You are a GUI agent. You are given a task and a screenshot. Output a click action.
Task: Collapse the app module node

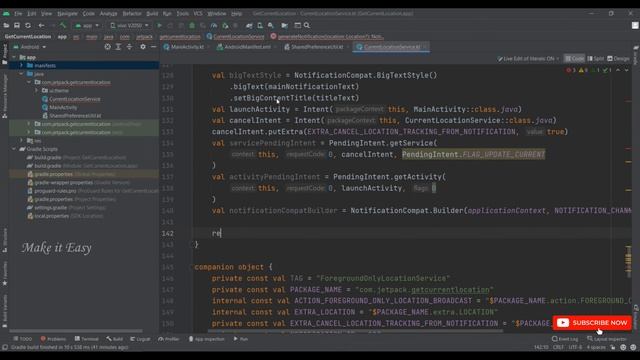(x=15, y=57)
